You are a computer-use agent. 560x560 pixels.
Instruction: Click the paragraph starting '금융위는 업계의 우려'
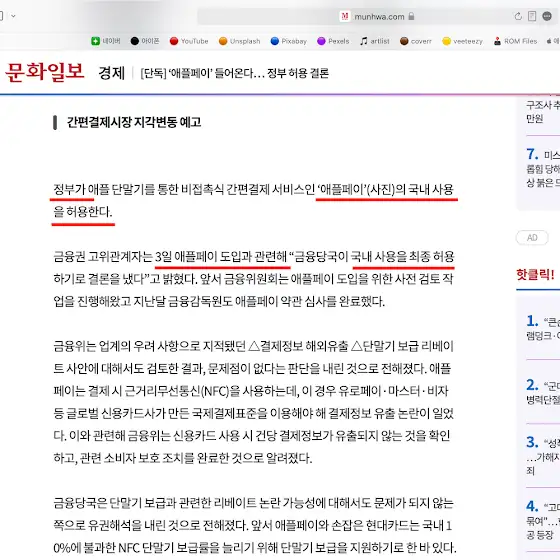254,402
